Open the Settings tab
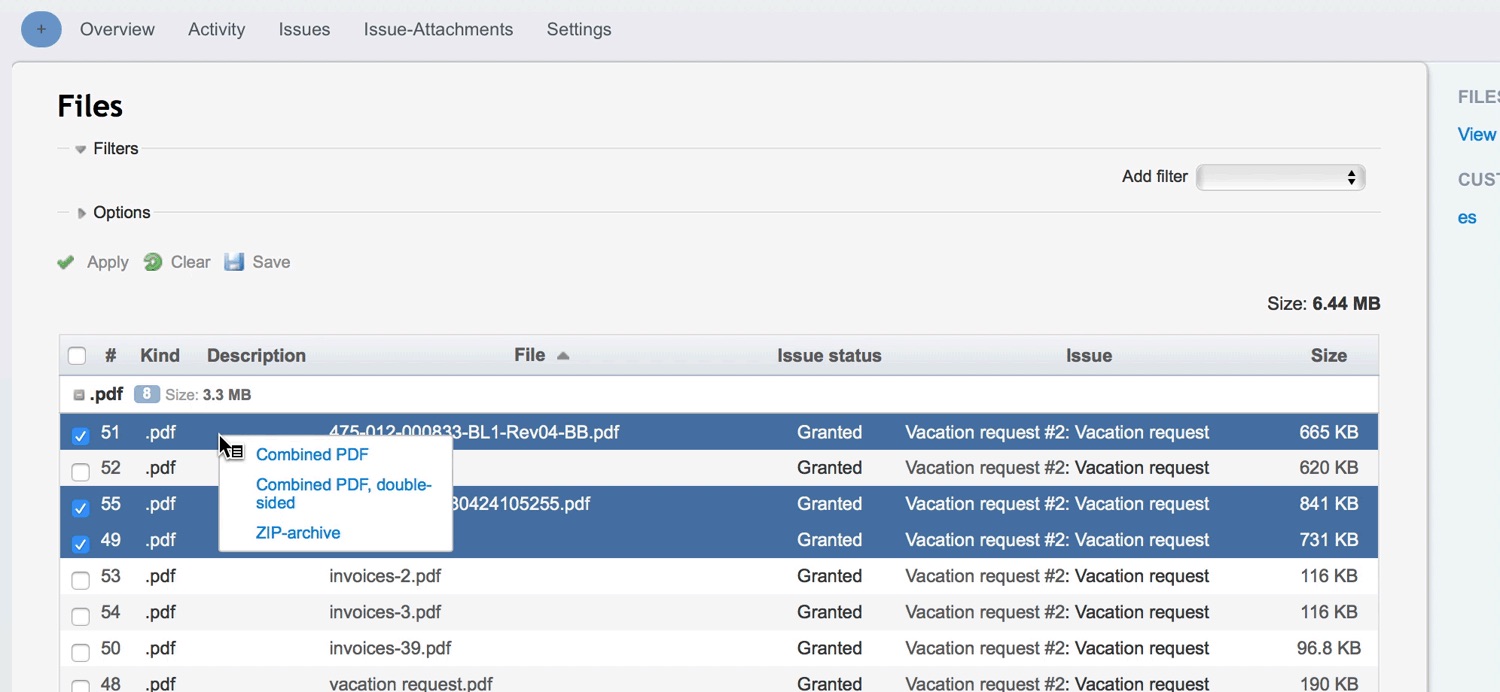The image size is (1500, 692). click(x=579, y=29)
